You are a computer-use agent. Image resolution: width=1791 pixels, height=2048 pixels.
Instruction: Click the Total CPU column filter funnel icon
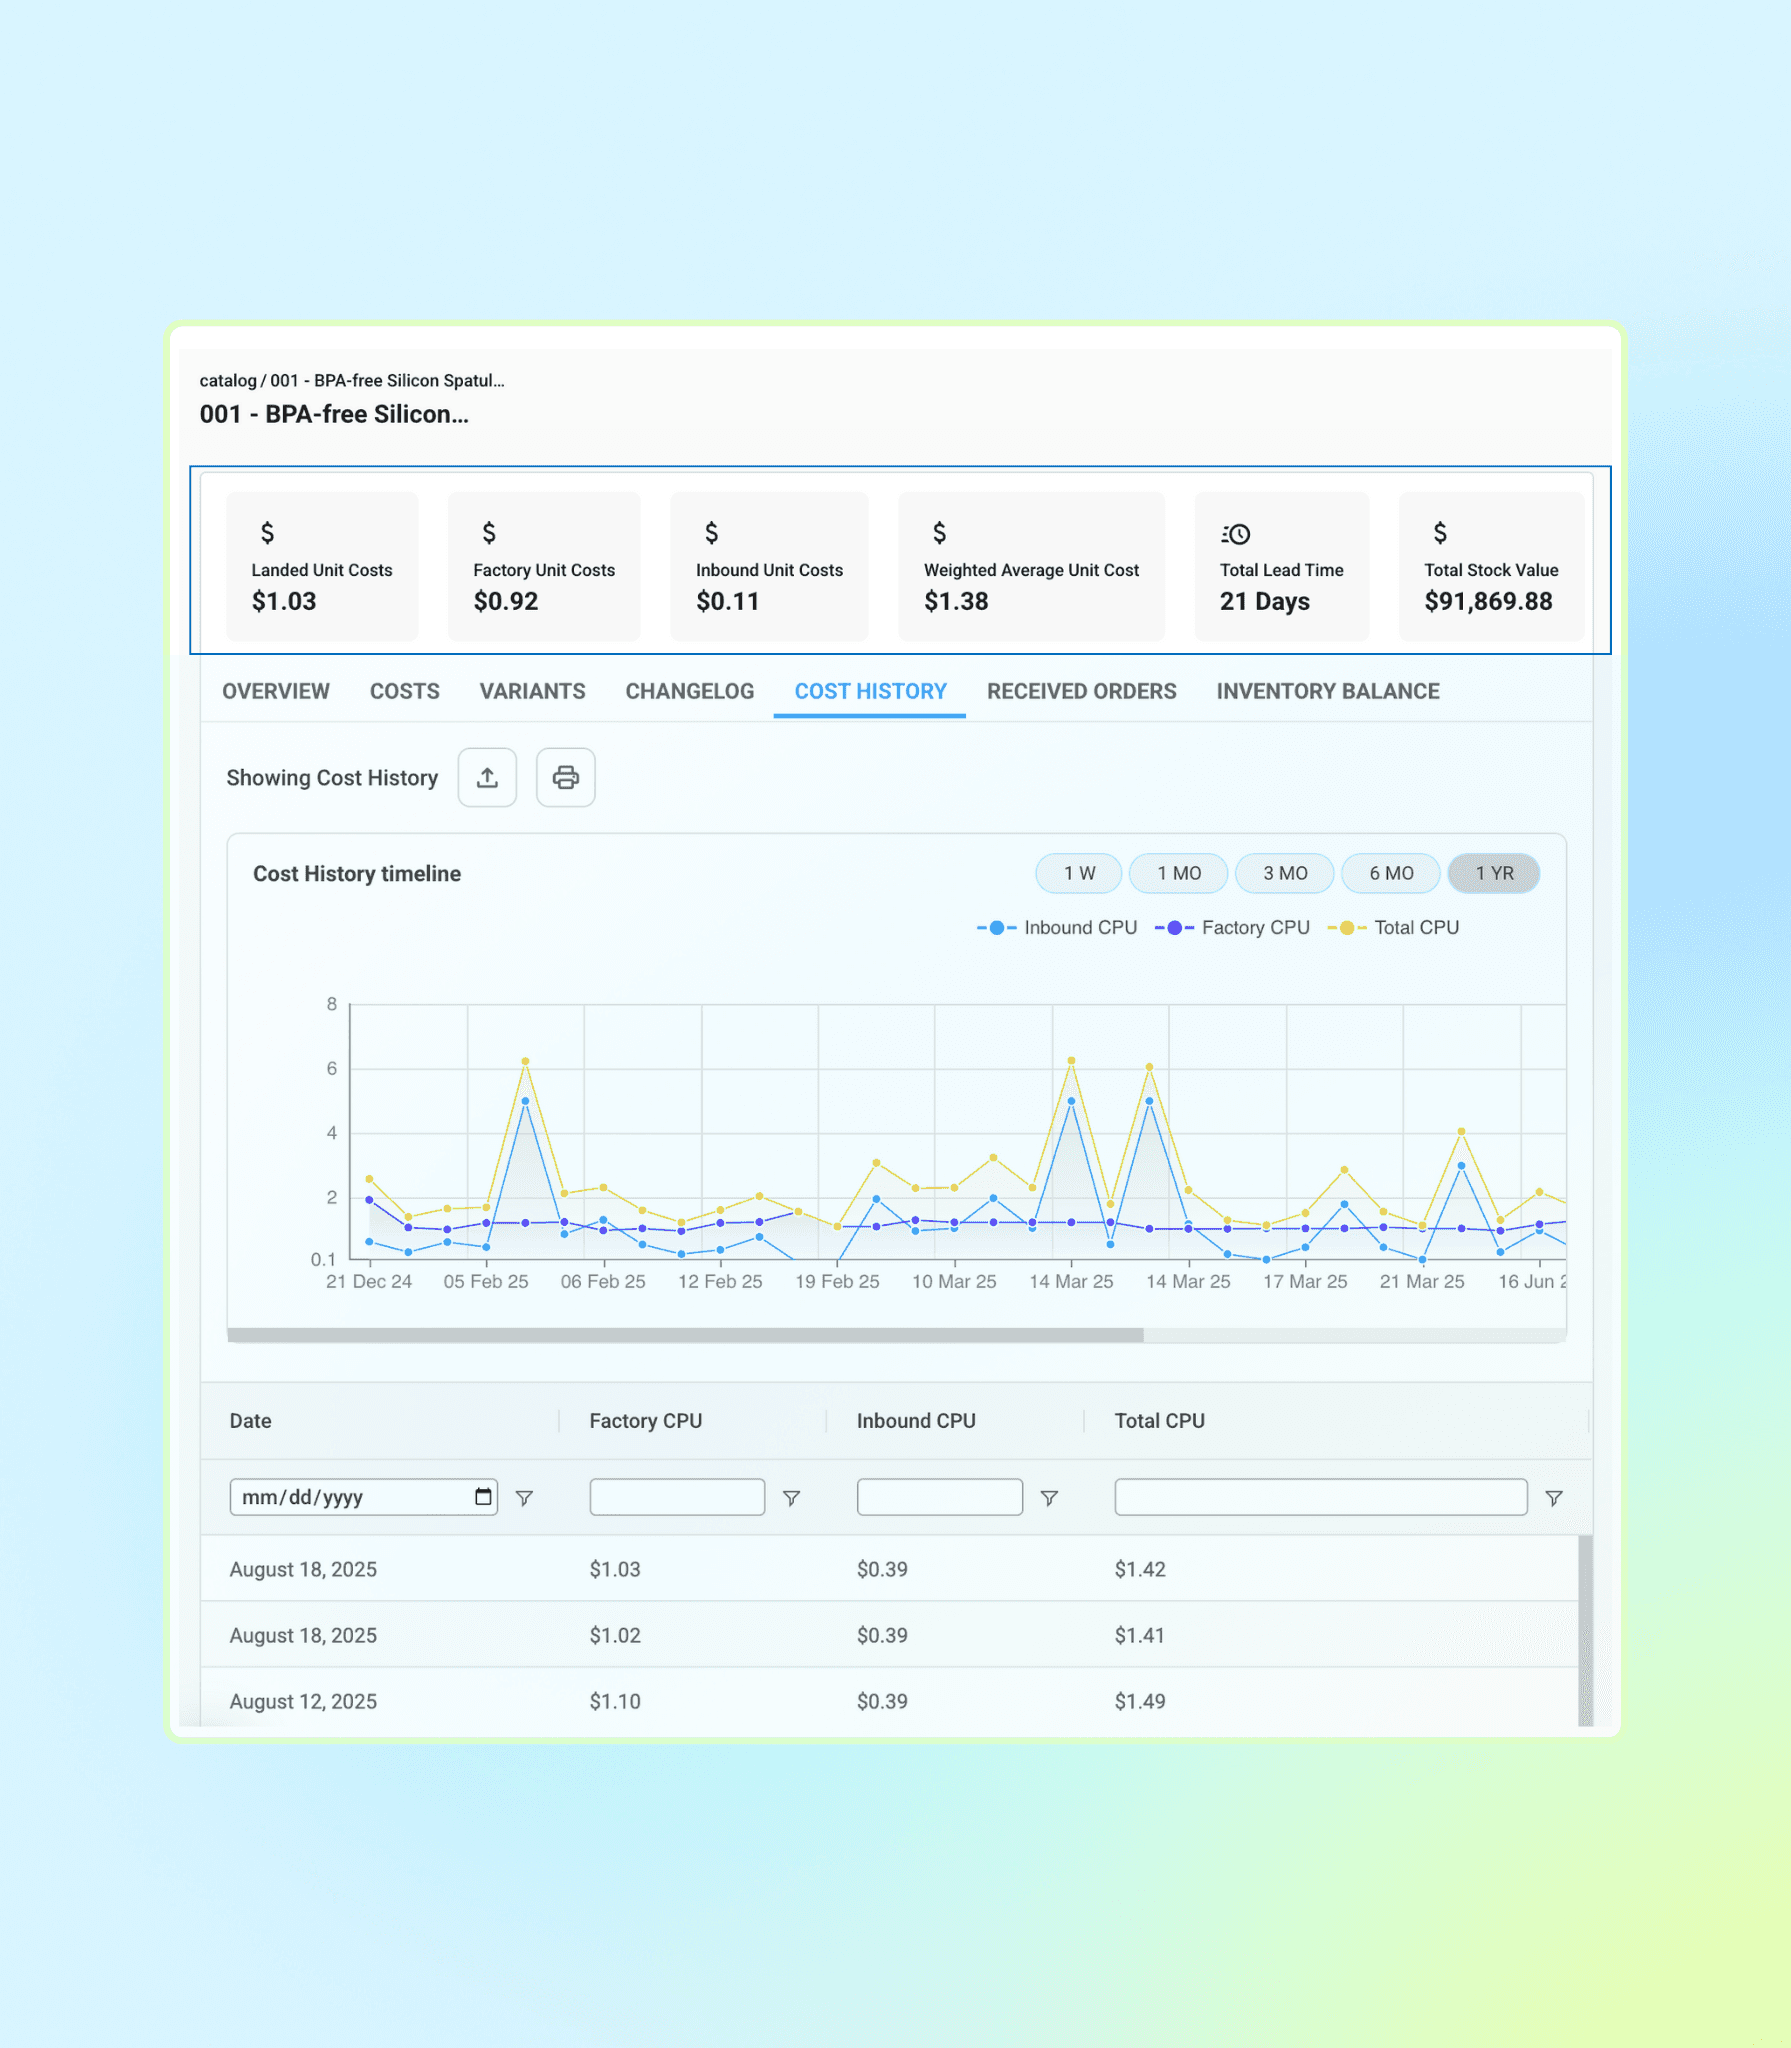coord(1554,1498)
